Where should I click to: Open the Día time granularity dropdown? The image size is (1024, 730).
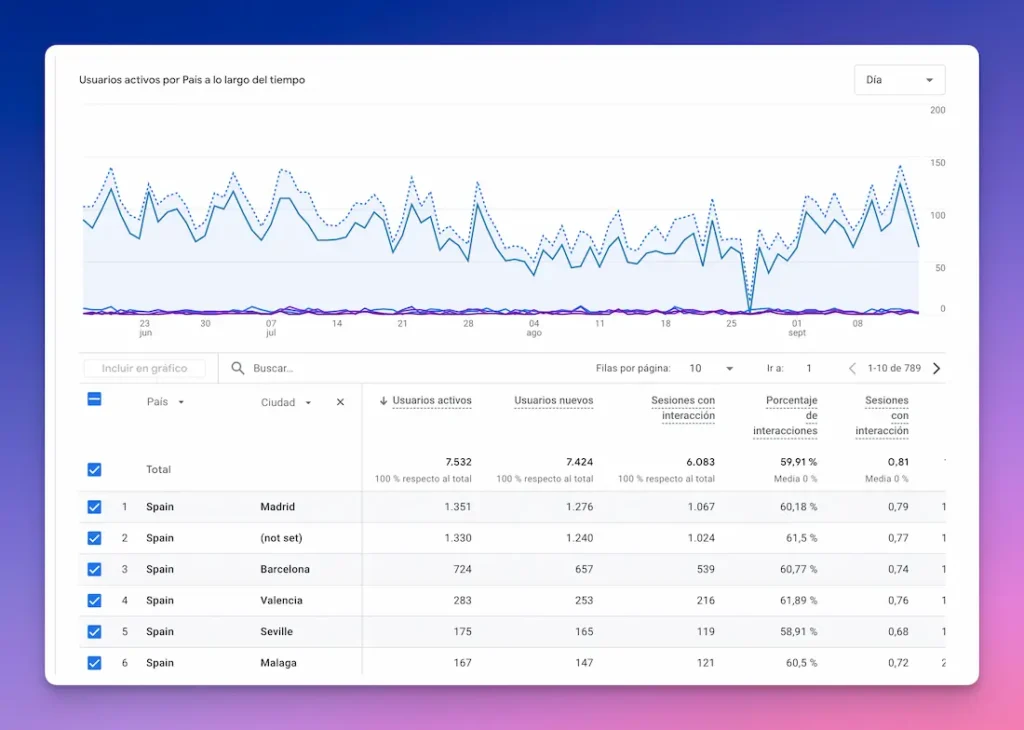898,79
